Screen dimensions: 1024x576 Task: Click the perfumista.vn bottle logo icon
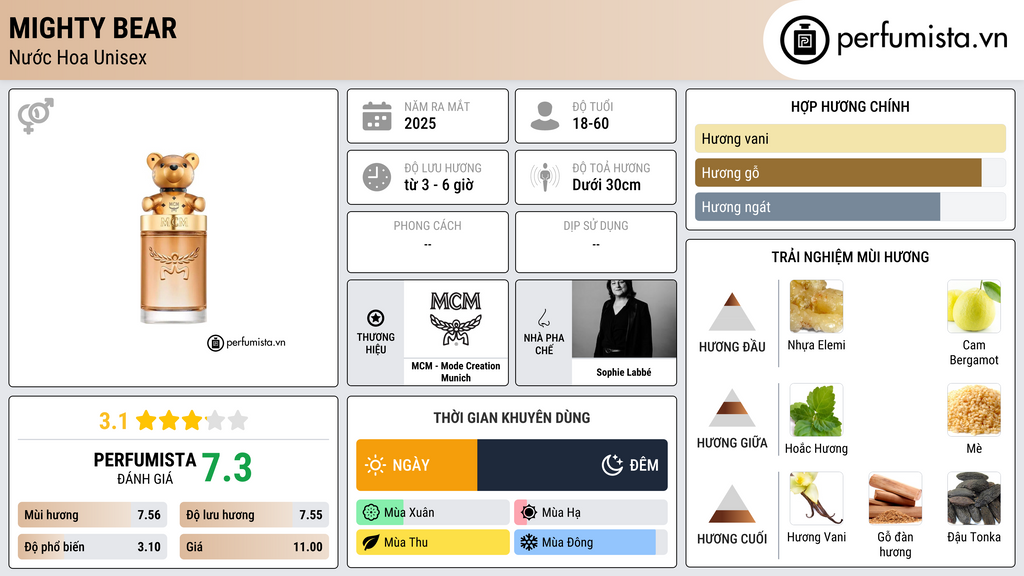[x=805, y=40]
